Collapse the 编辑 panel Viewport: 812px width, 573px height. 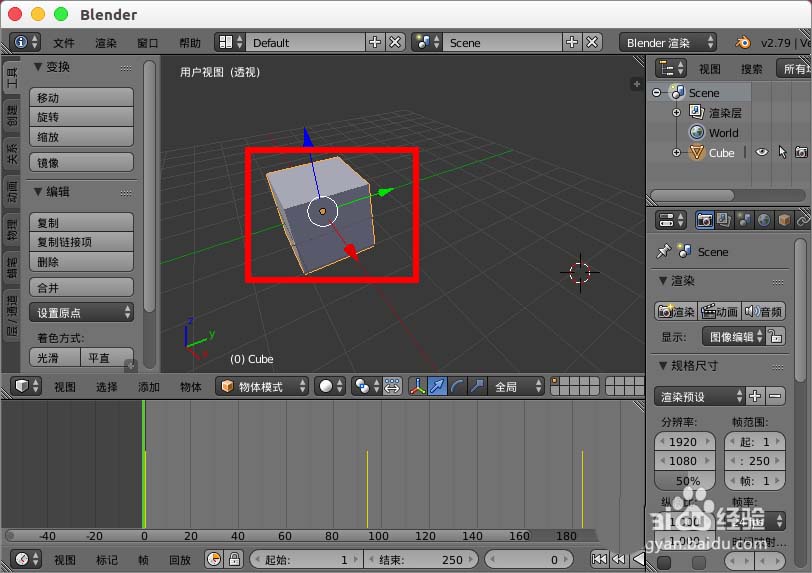[x=38, y=192]
